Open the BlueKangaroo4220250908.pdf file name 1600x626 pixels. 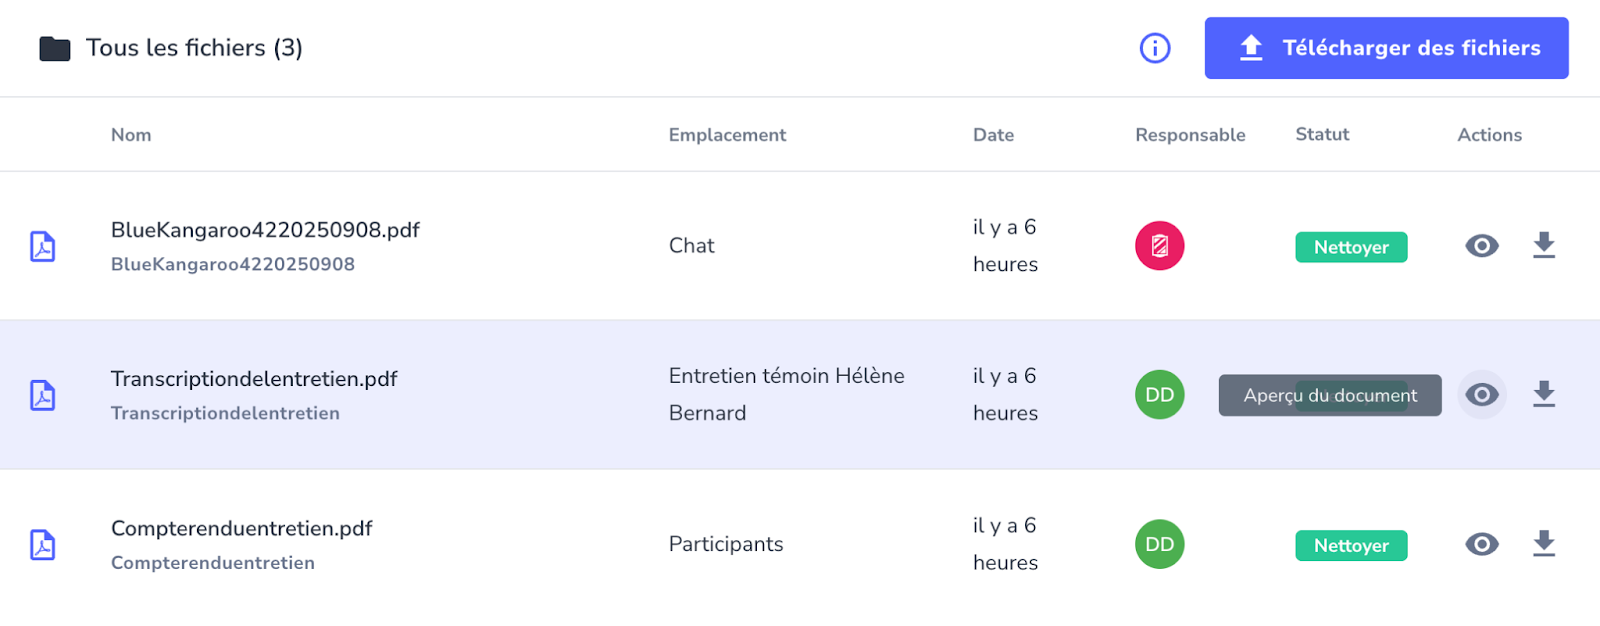pyautogui.click(x=265, y=230)
